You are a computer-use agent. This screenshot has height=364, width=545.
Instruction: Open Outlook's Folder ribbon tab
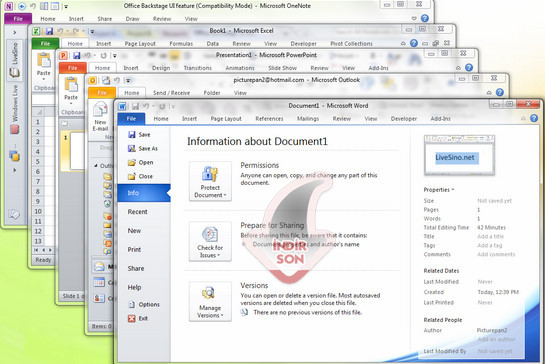212,93
